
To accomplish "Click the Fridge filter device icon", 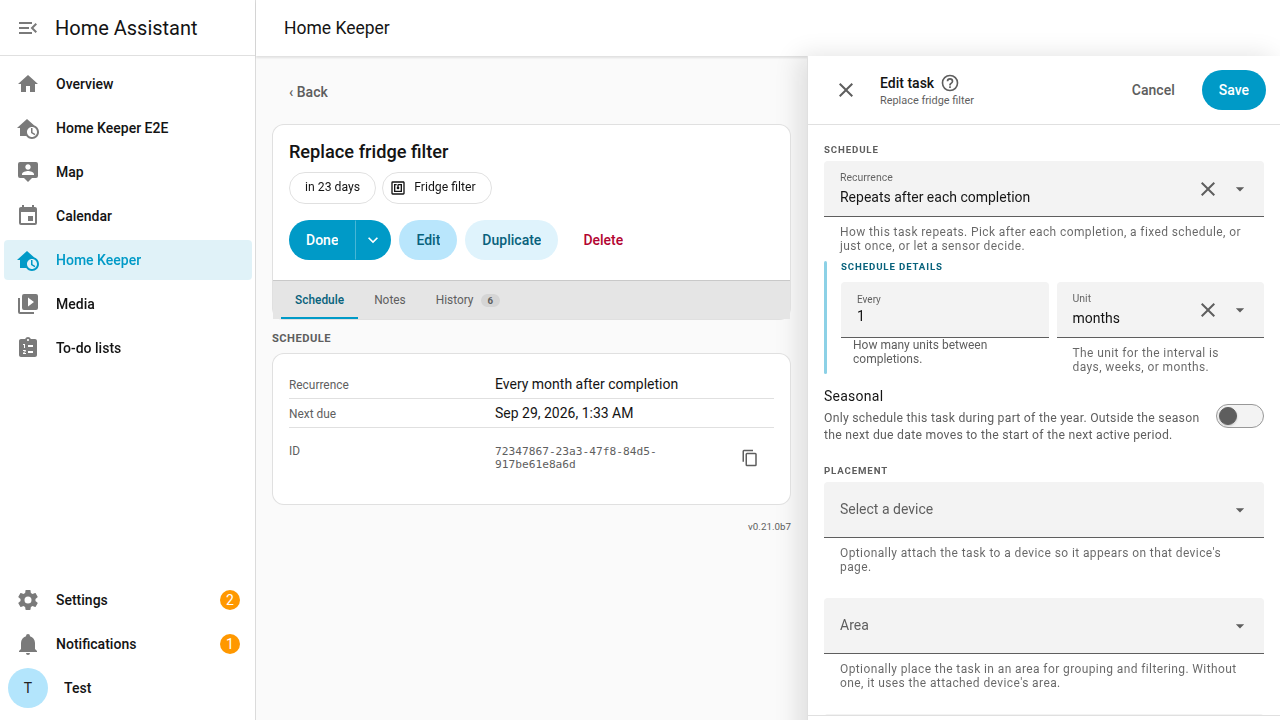I will [x=398, y=188].
